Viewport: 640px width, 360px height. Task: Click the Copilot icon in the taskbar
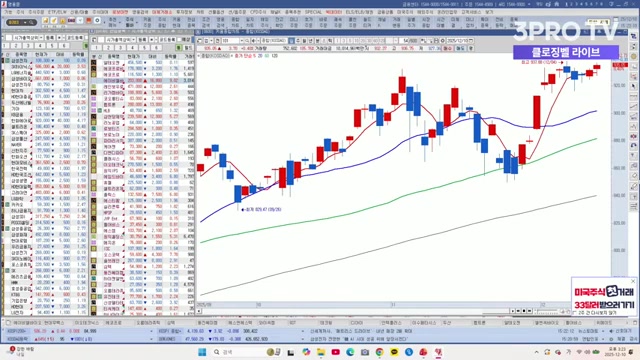[306, 352]
